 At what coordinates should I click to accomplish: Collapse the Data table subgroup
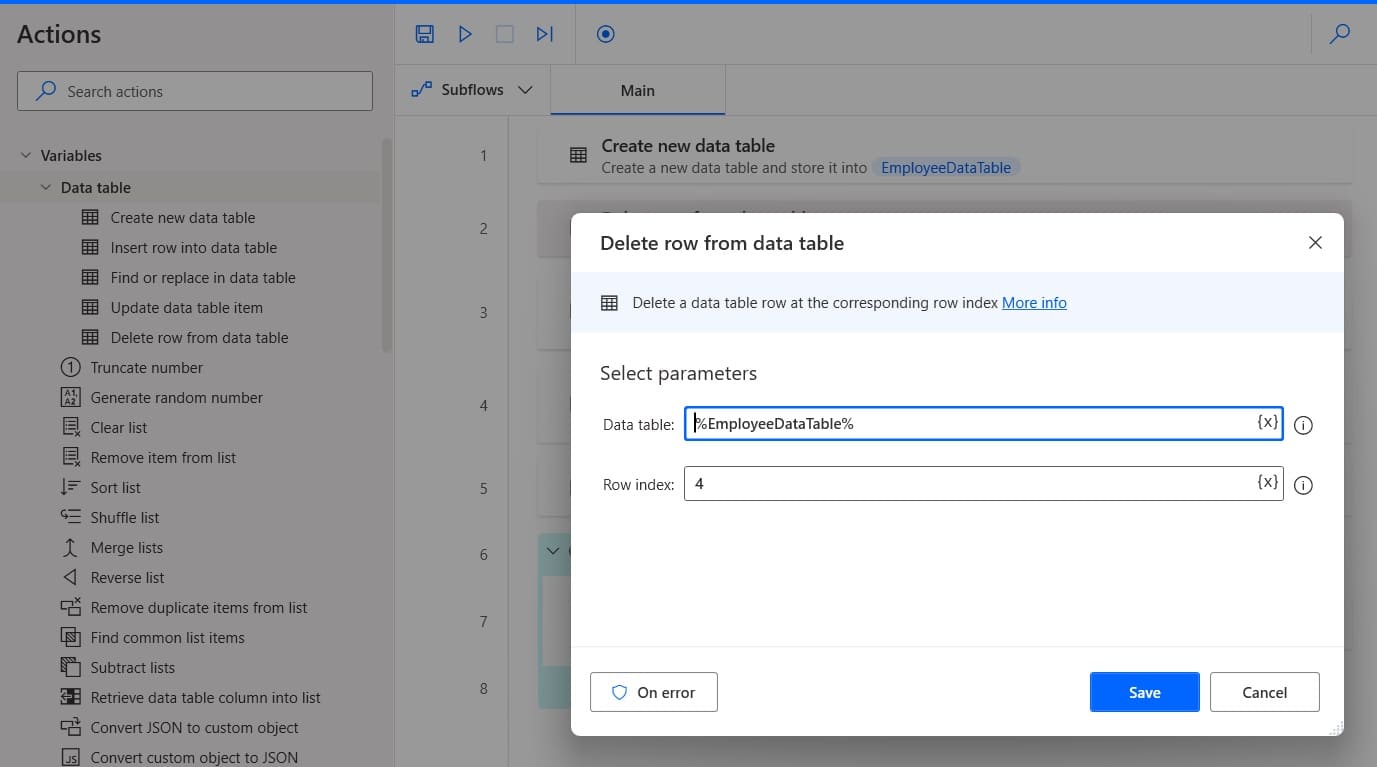click(46, 187)
